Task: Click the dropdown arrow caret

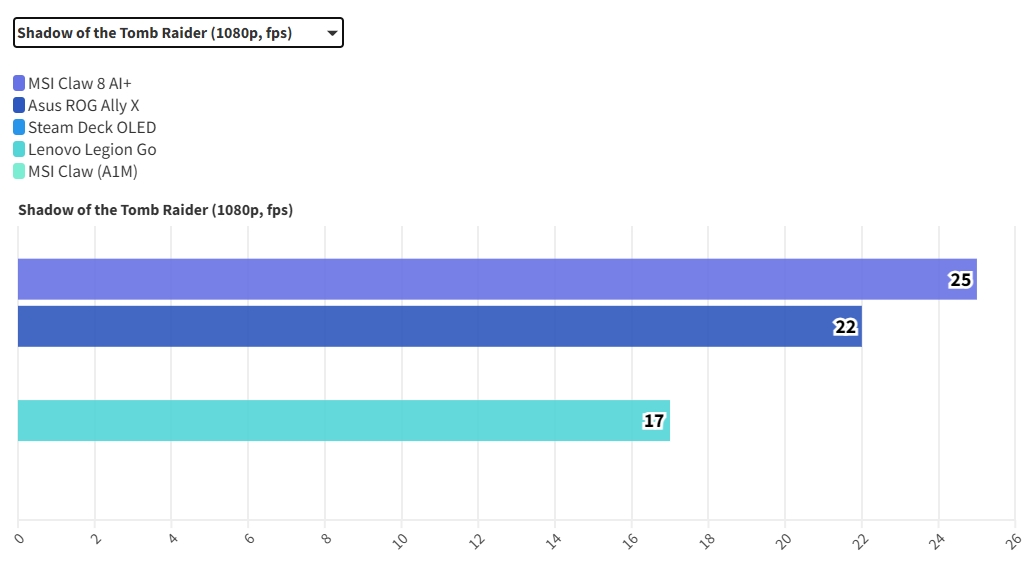Action: (x=332, y=33)
